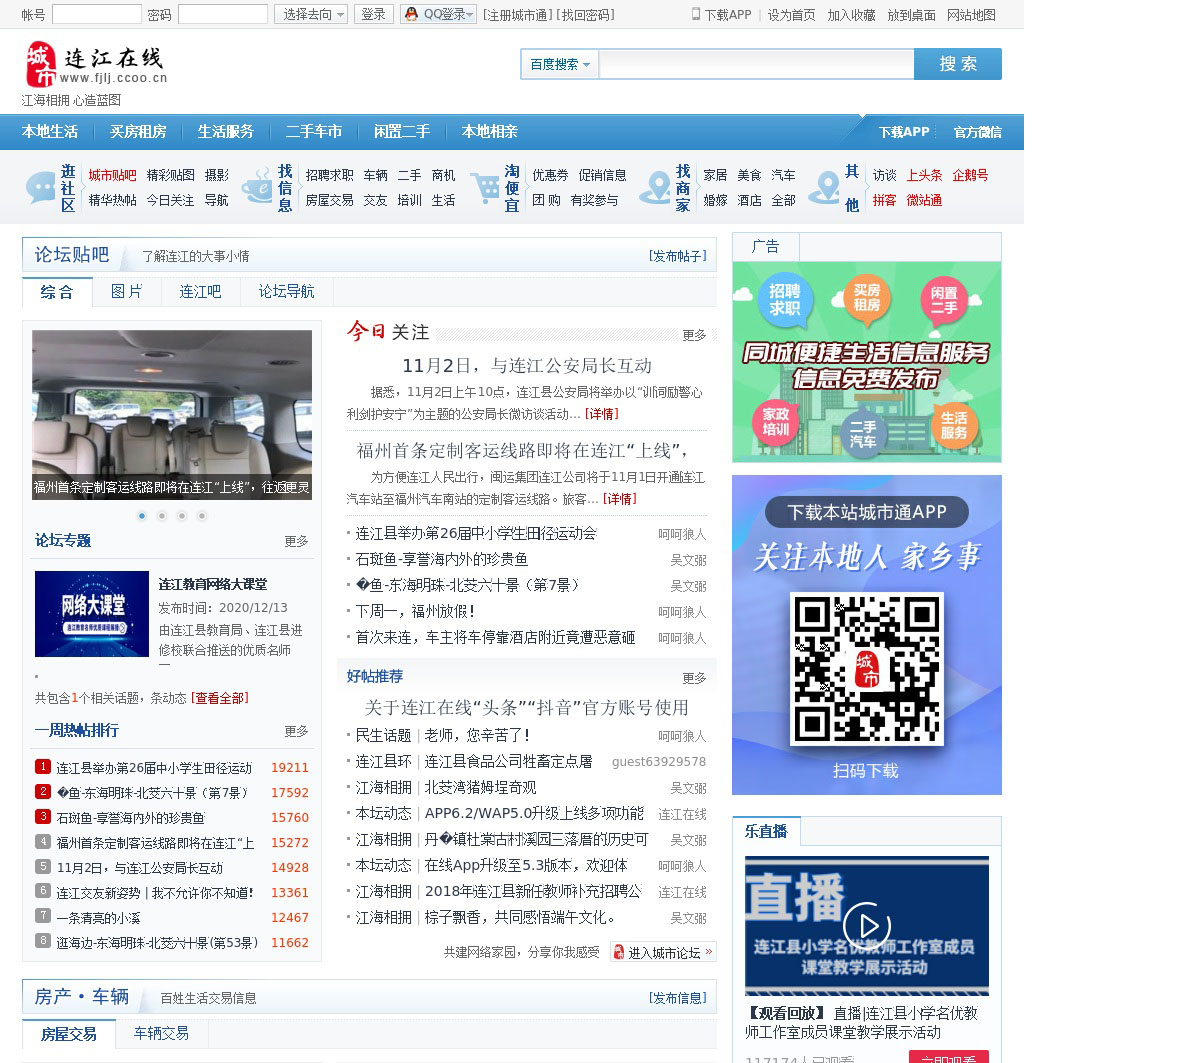Click the 发布信息 link
Viewport: 1200px width, 1063px height.
tap(678, 998)
